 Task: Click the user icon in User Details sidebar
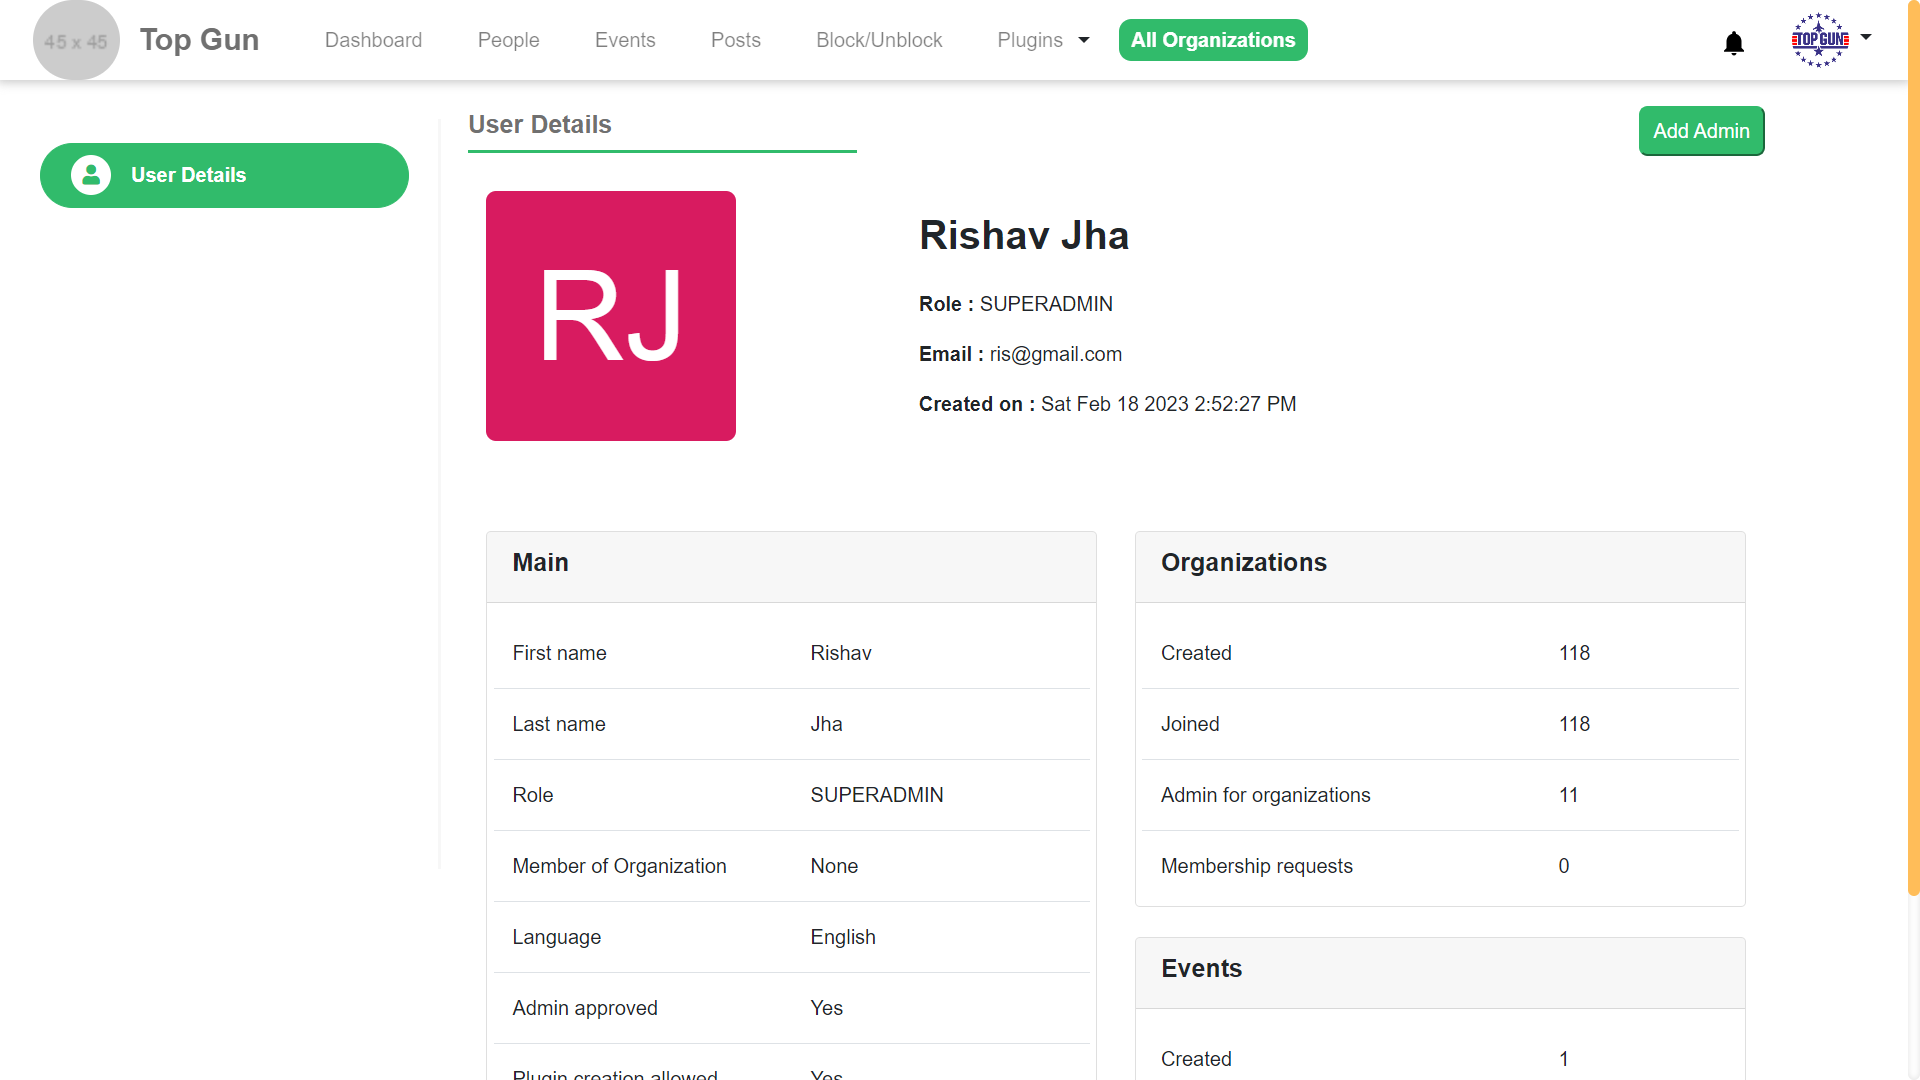[x=91, y=175]
